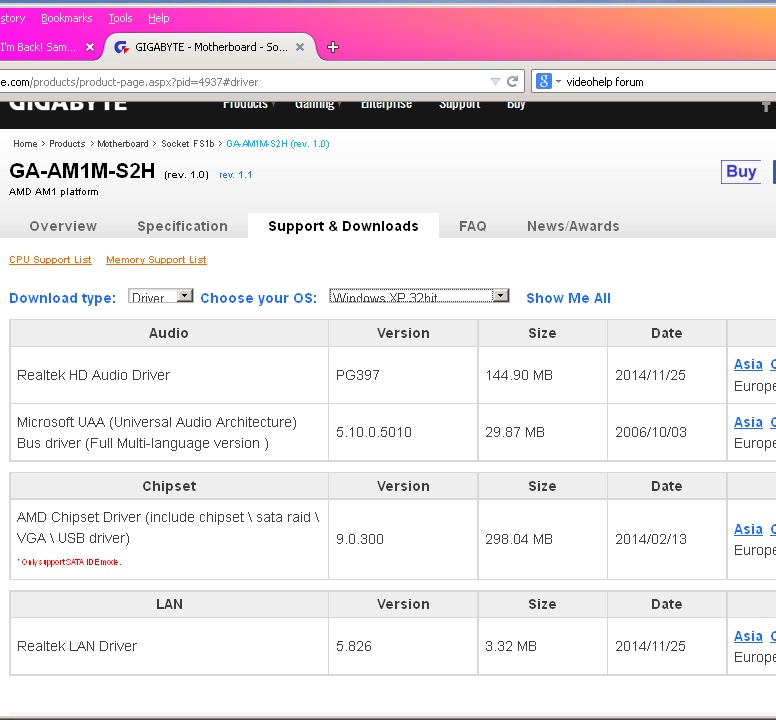The image size is (776, 720).
Task: Open the Support navigation link
Action: tap(460, 105)
